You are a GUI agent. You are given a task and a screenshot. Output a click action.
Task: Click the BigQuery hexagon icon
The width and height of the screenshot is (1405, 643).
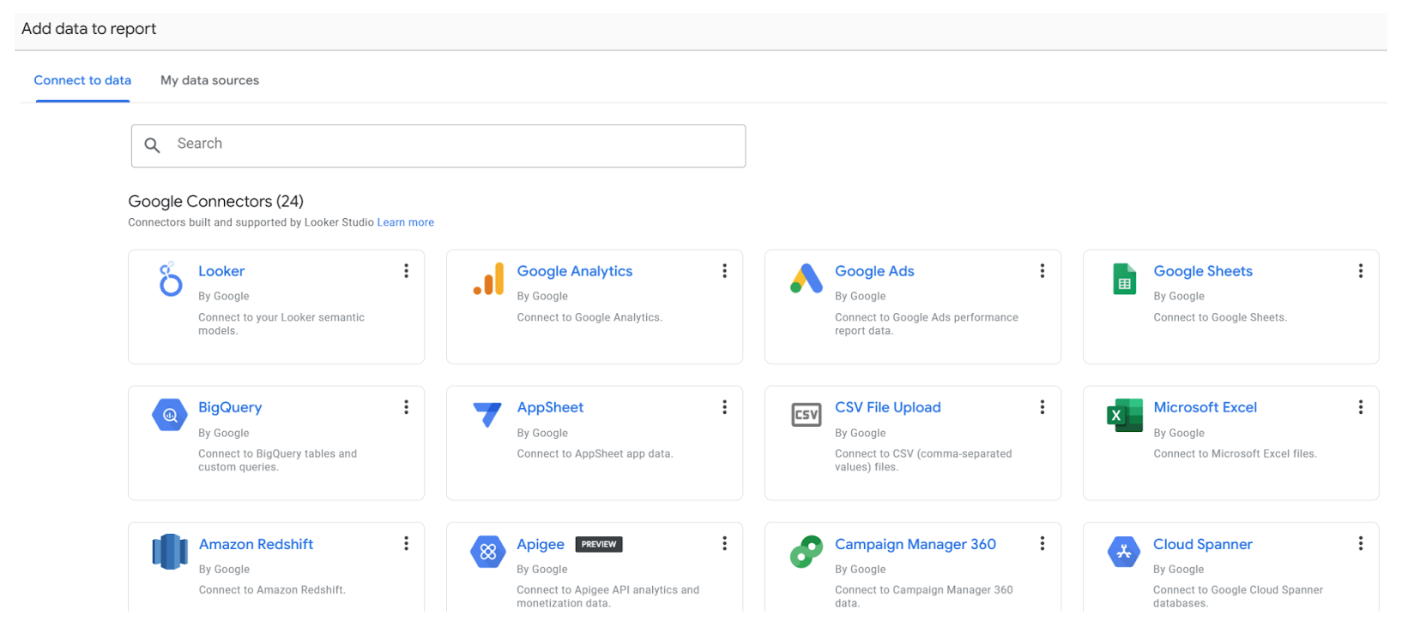[x=170, y=415]
